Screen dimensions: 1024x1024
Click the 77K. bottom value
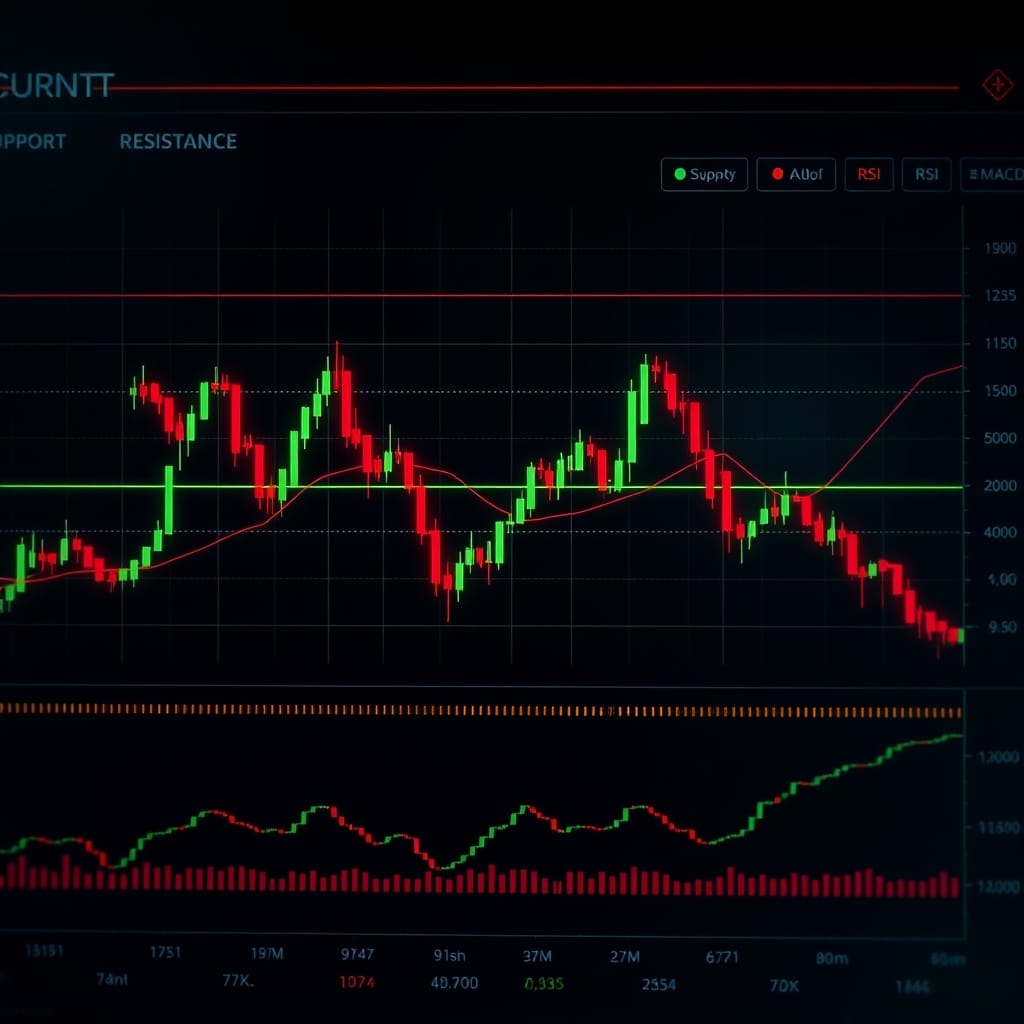click(238, 980)
